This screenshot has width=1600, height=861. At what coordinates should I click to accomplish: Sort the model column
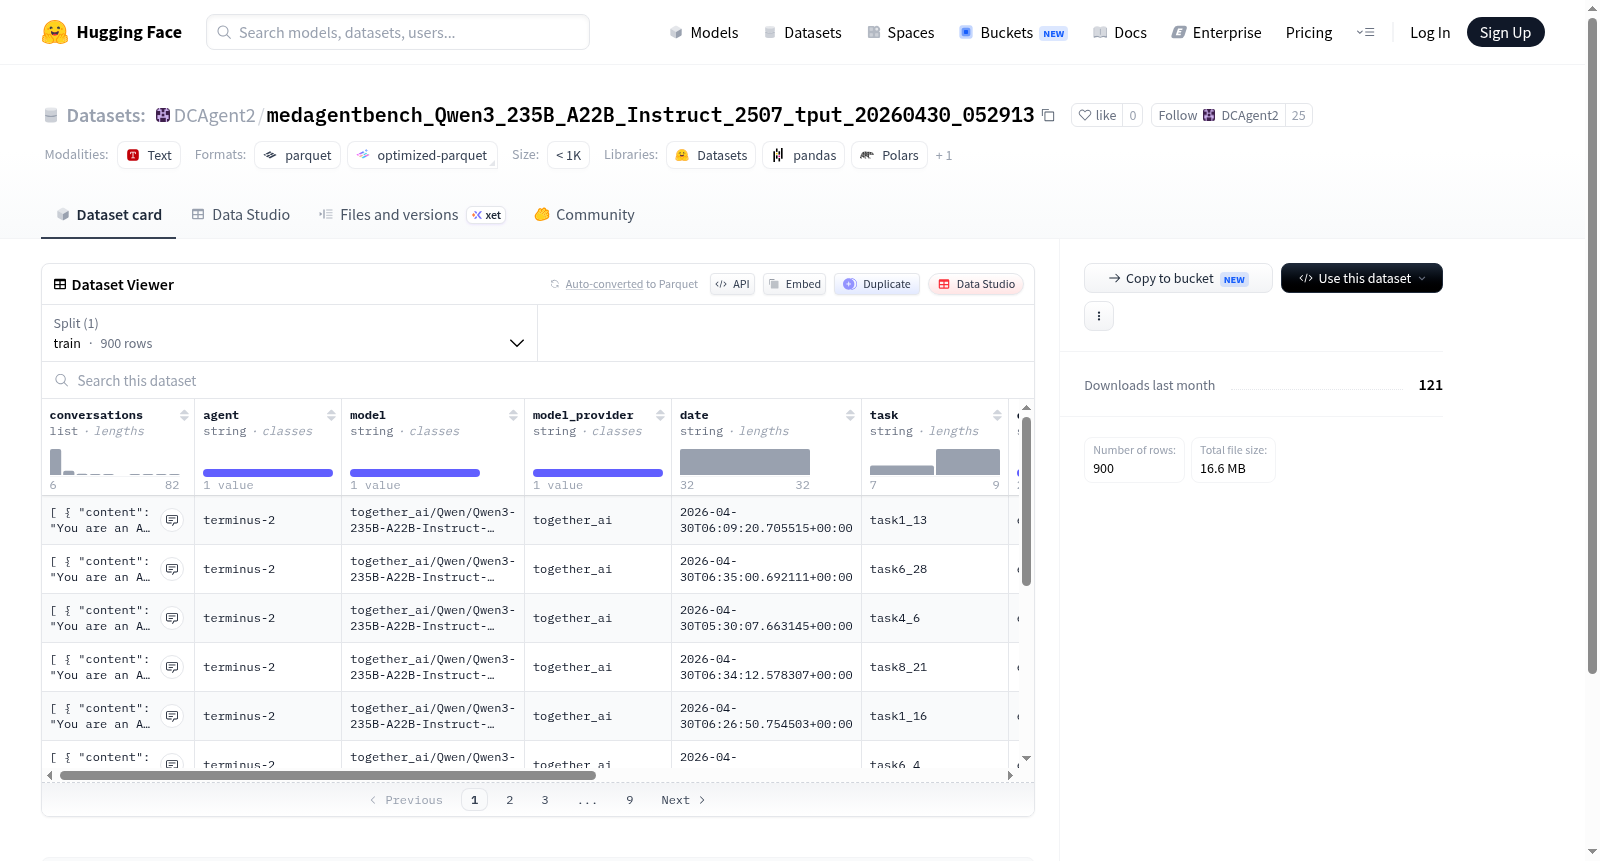(x=513, y=415)
